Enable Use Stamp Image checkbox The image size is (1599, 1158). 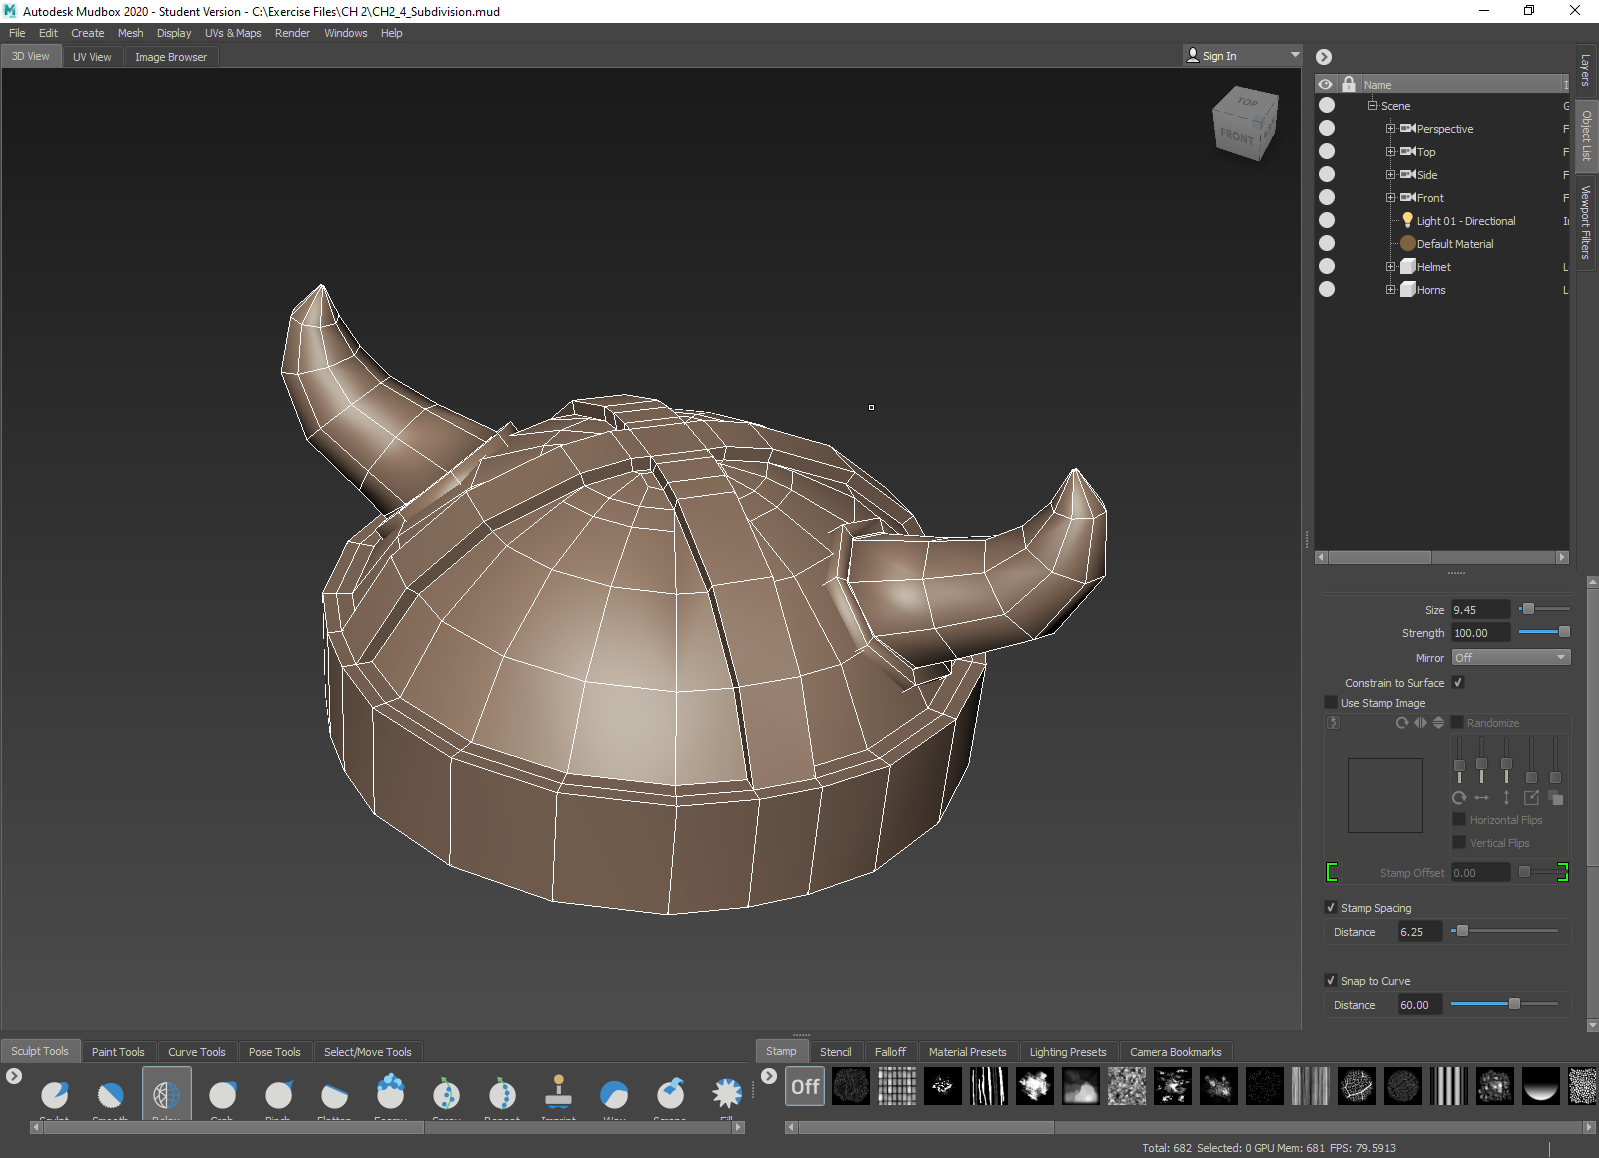pyautogui.click(x=1331, y=703)
